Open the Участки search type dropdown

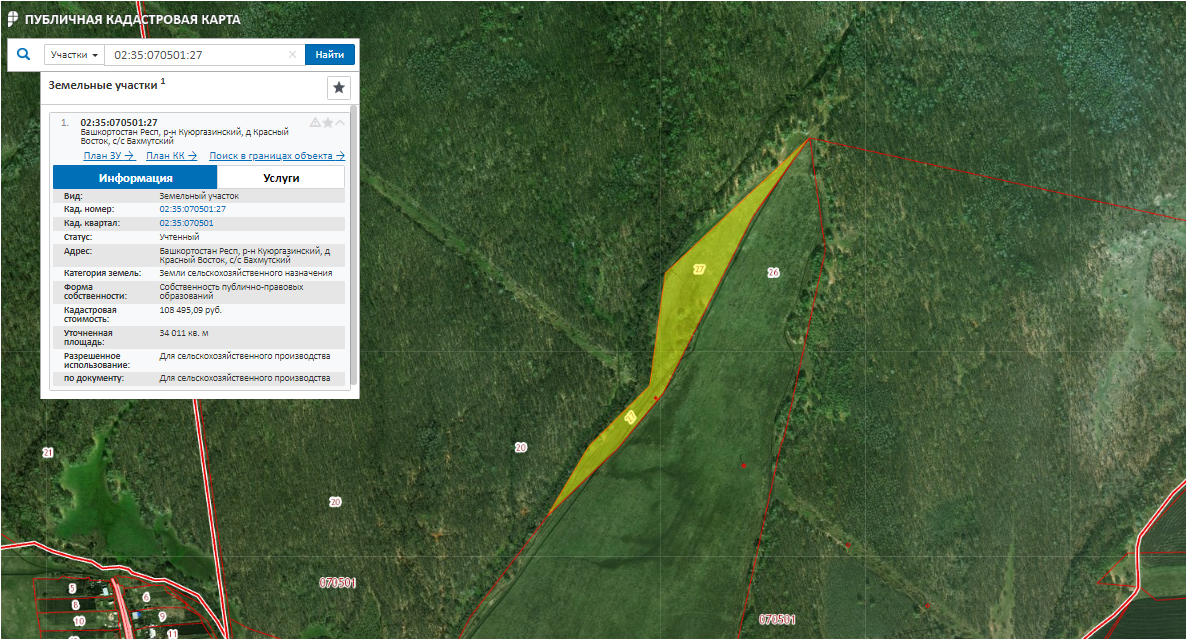(x=74, y=55)
